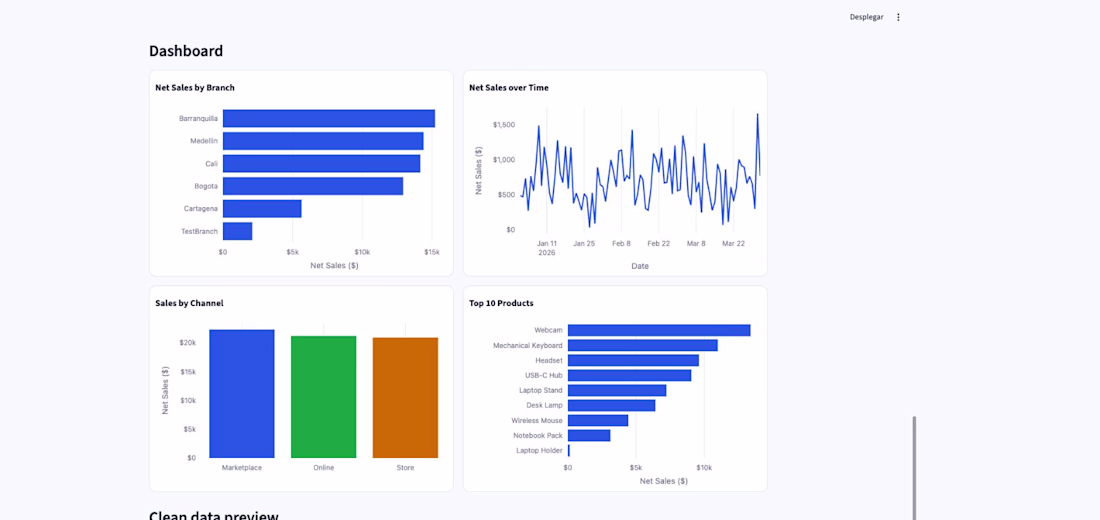Click the 'Barranquilla' axis label
The width and height of the screenshot is (1100, 520).
tap(199, 119)
